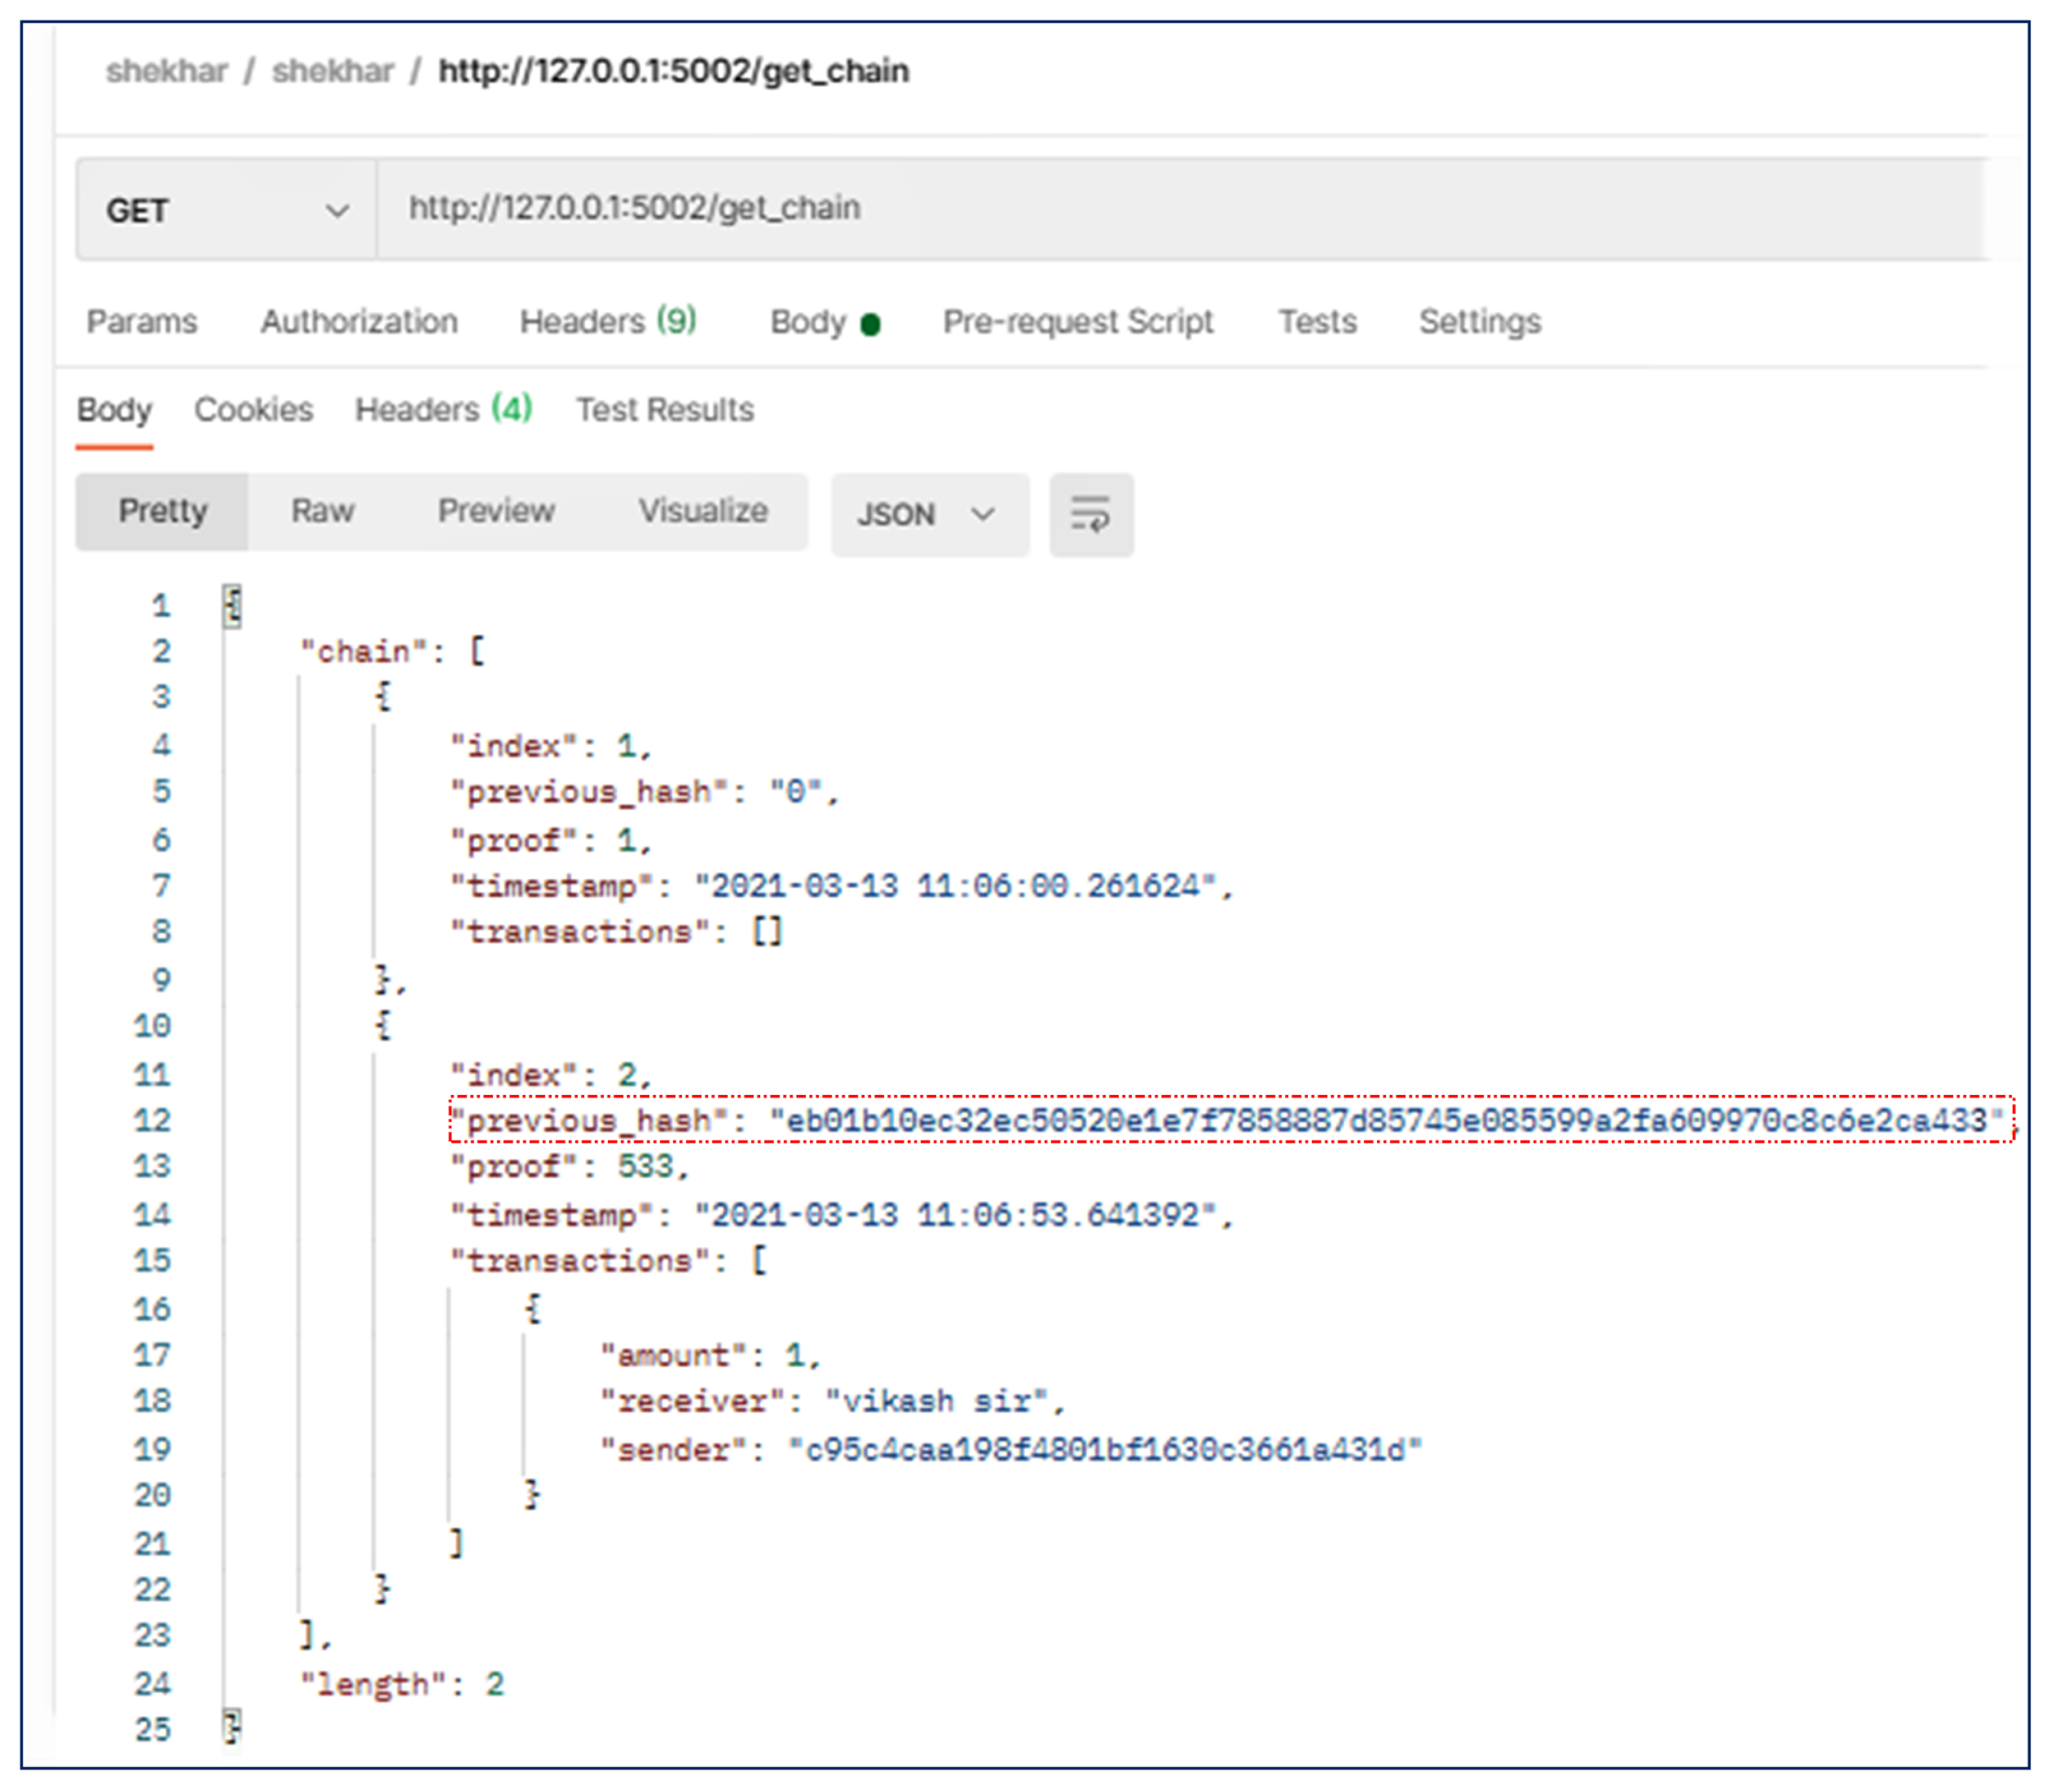Show response Cookies tab
Image resolution: width=2050 pixels, height=1792 pixels.
(x=253, y=409)
